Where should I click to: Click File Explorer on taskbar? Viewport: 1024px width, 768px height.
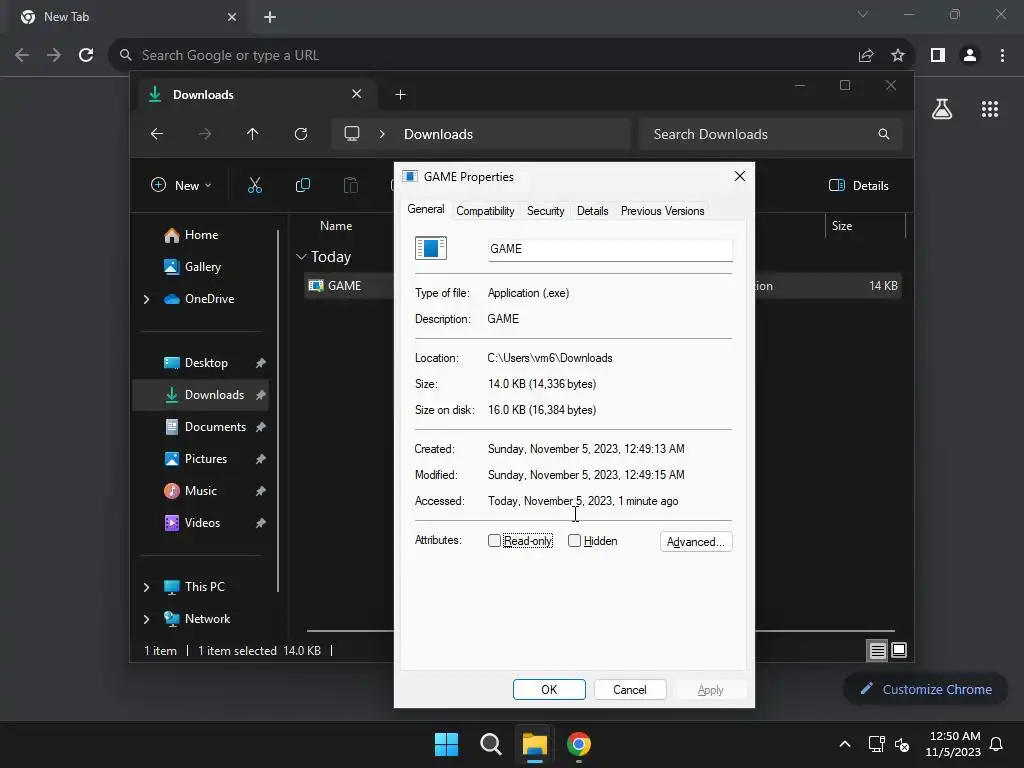tap(534, 744)
